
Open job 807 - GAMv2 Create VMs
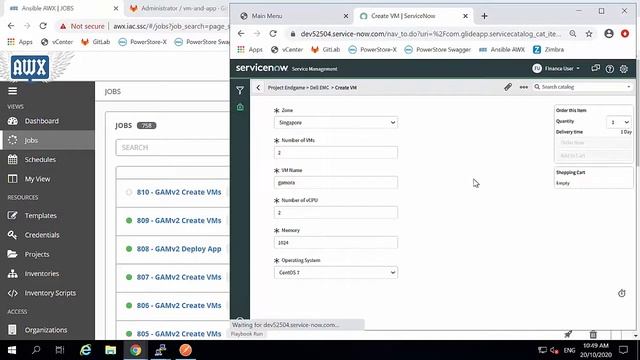pos(179,277)
